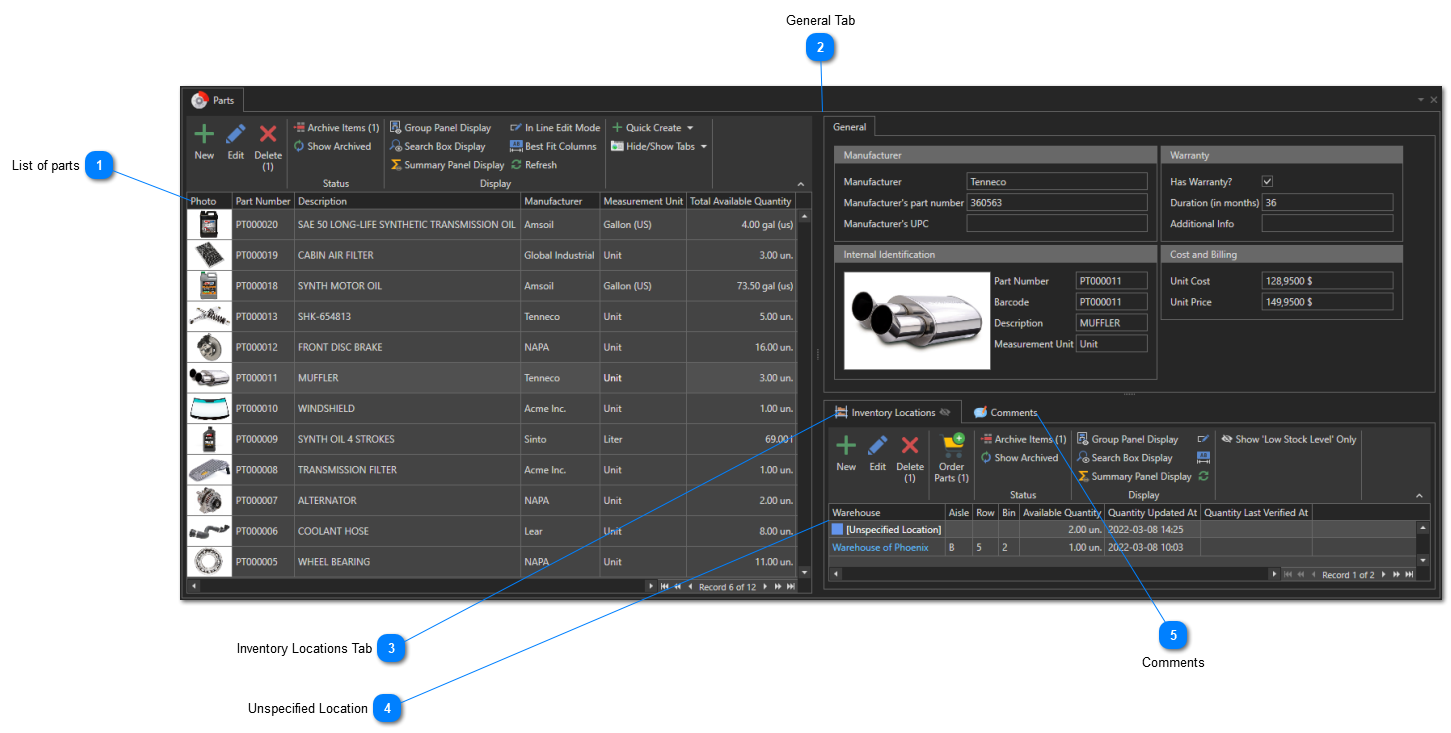Click Archive Items (1) in Parts toolbar
This screenshot has width=1451, height=733.
[x=336, y=128]
